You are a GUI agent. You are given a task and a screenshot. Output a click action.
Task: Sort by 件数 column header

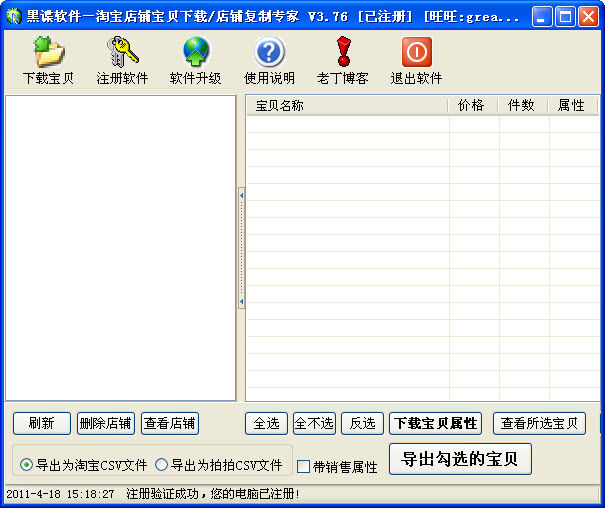point(523,105)
